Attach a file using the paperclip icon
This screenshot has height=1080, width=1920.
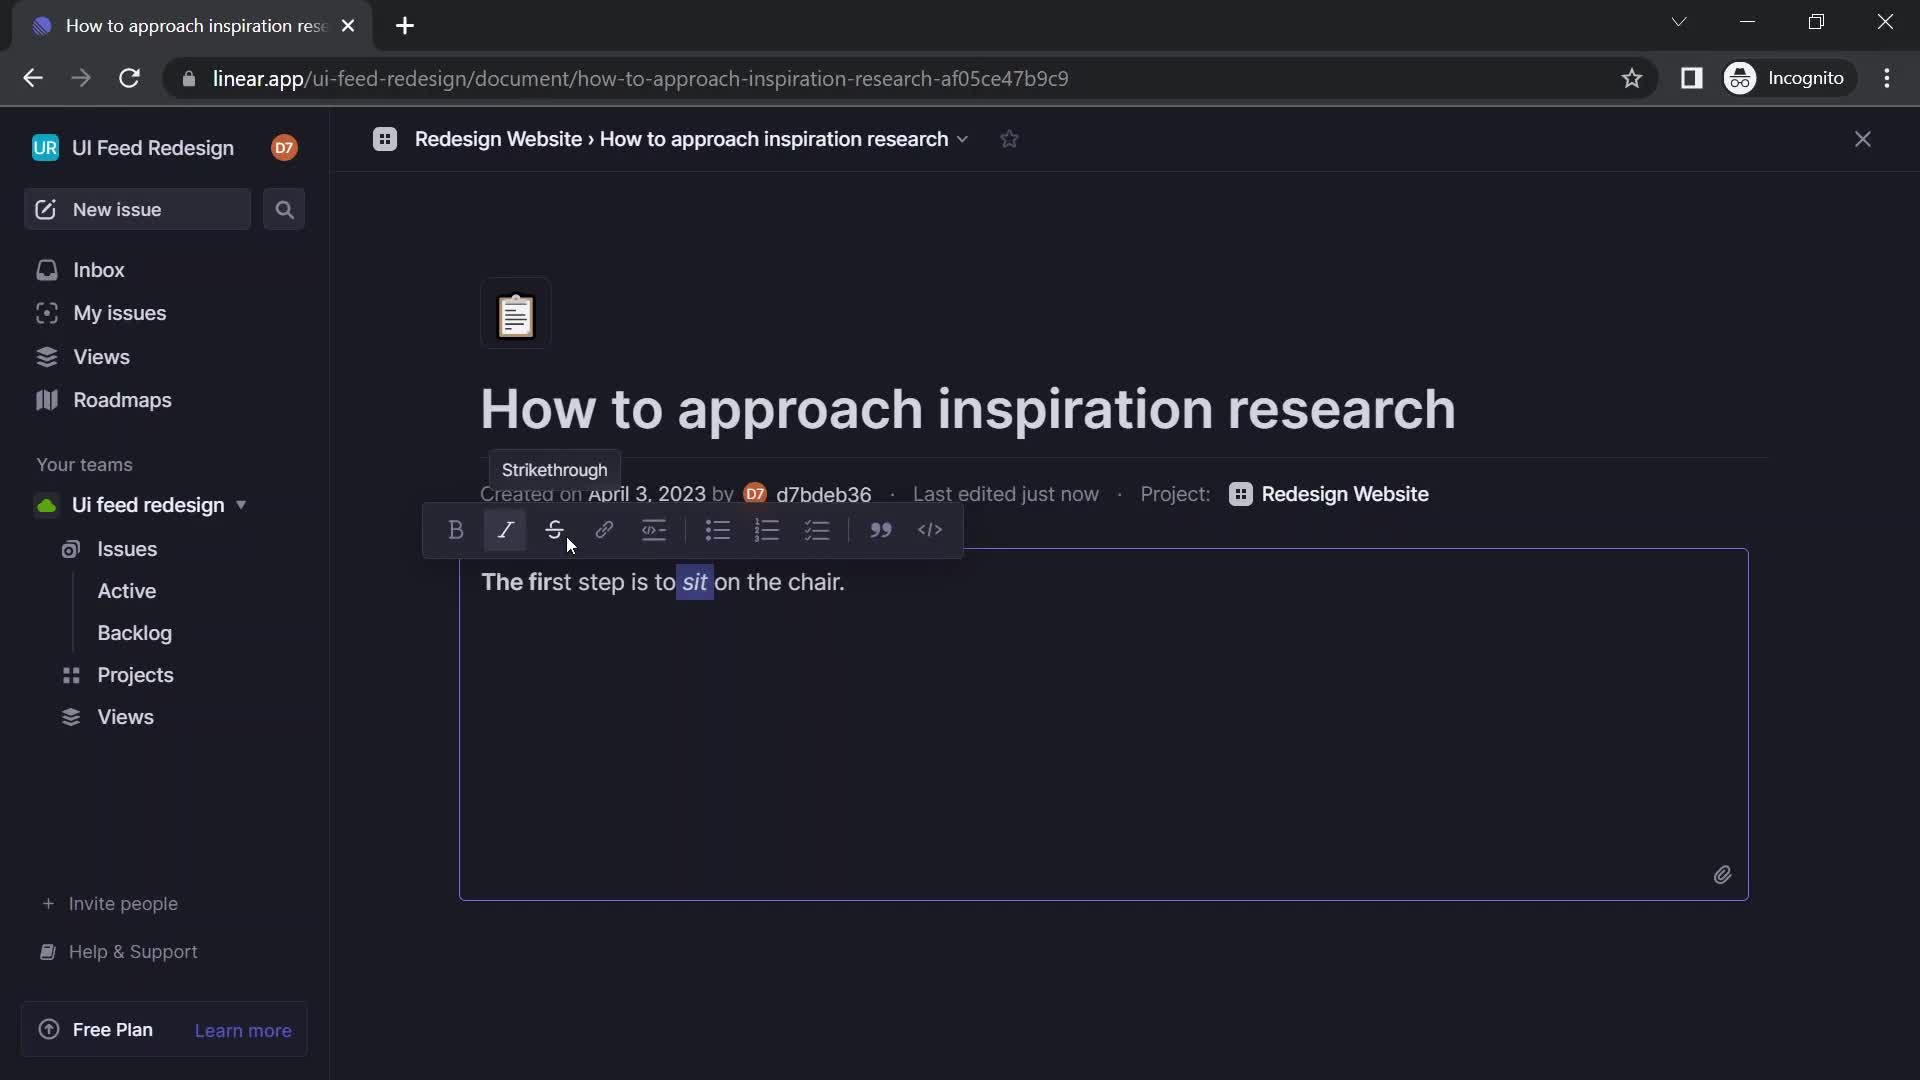click(x=1722, y=875)
